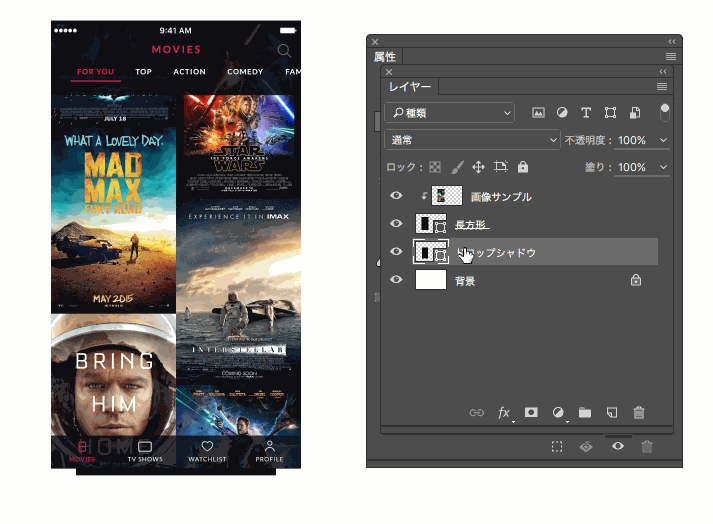Open 不透明度 opacity dropdown arrow

[x=663, y=140]
